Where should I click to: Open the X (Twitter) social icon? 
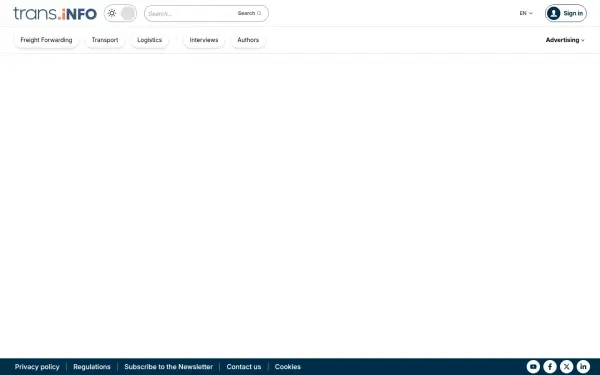click(x=567, y=367)
